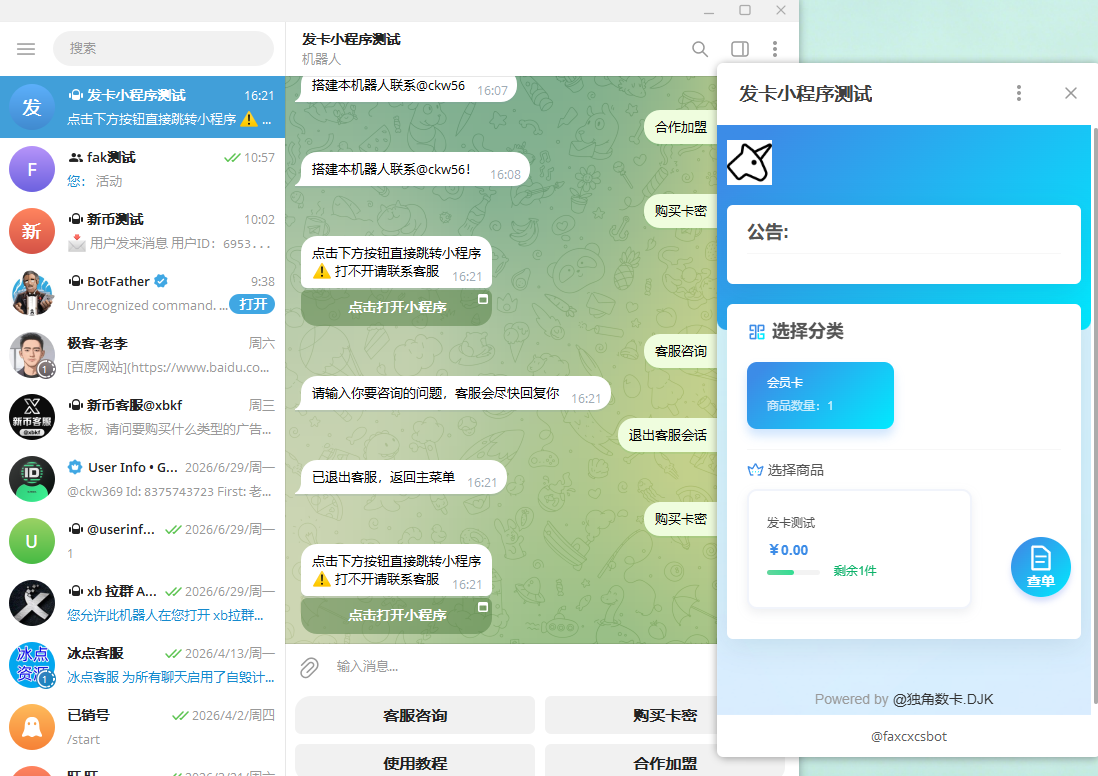
Task: Click the 客服咨询 keyboard button
Action: [415, 715]
